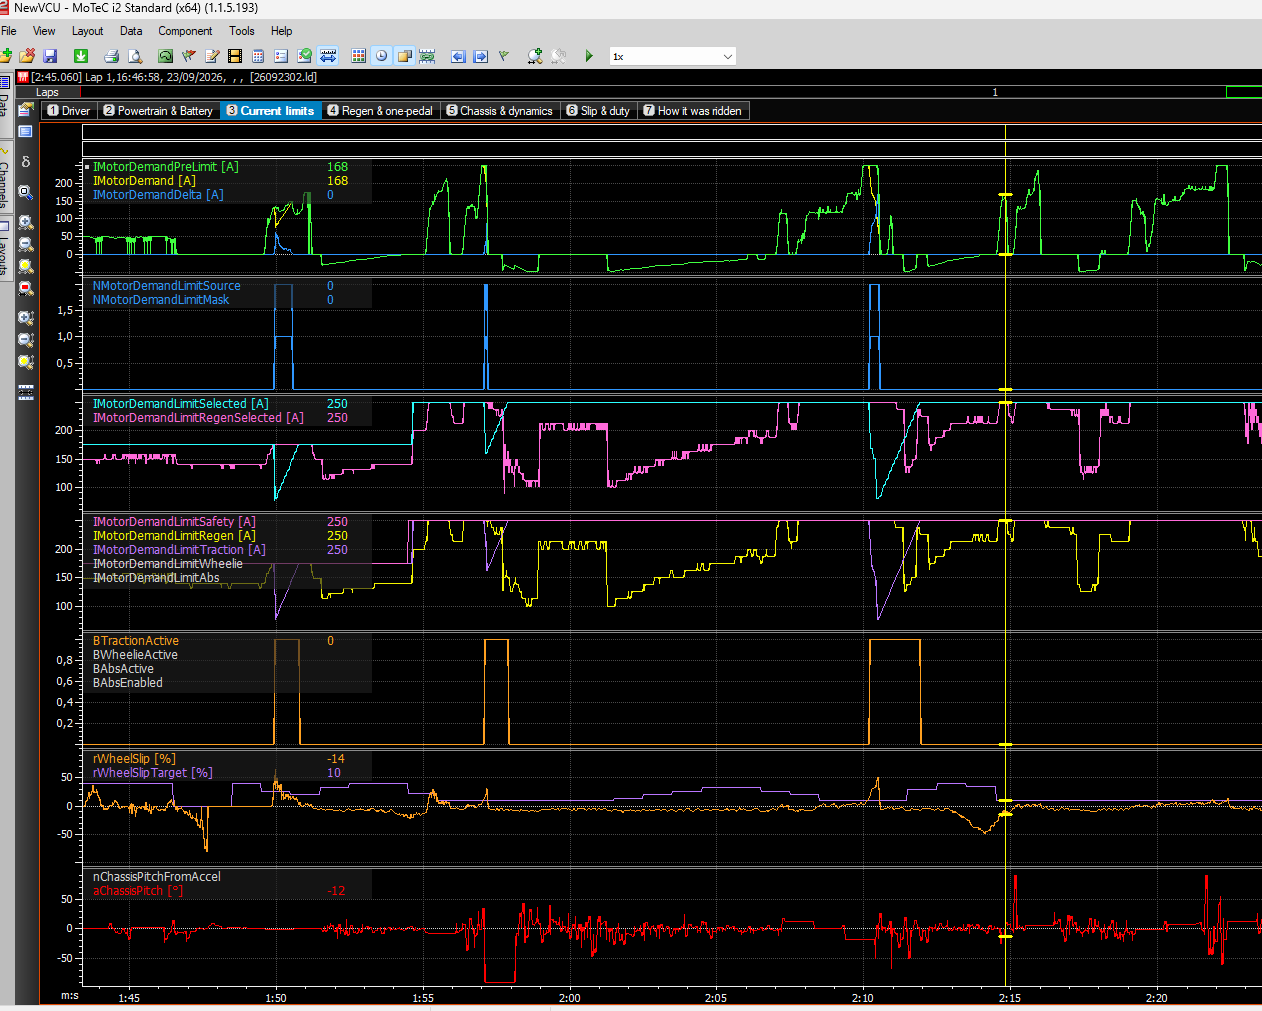Select the zoom window magnifier tool
Image resolution: width=1262 pixels, height=1011 pixels.
[26, 192]
